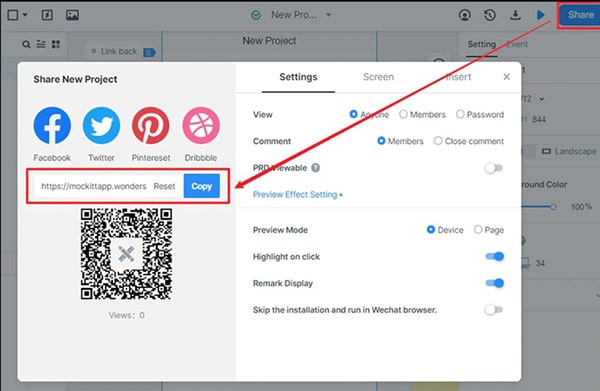Screen dimensions: 600x391
Task: Click the green saved status check icon
Action: pyautogui.click(x=256, y=15)
